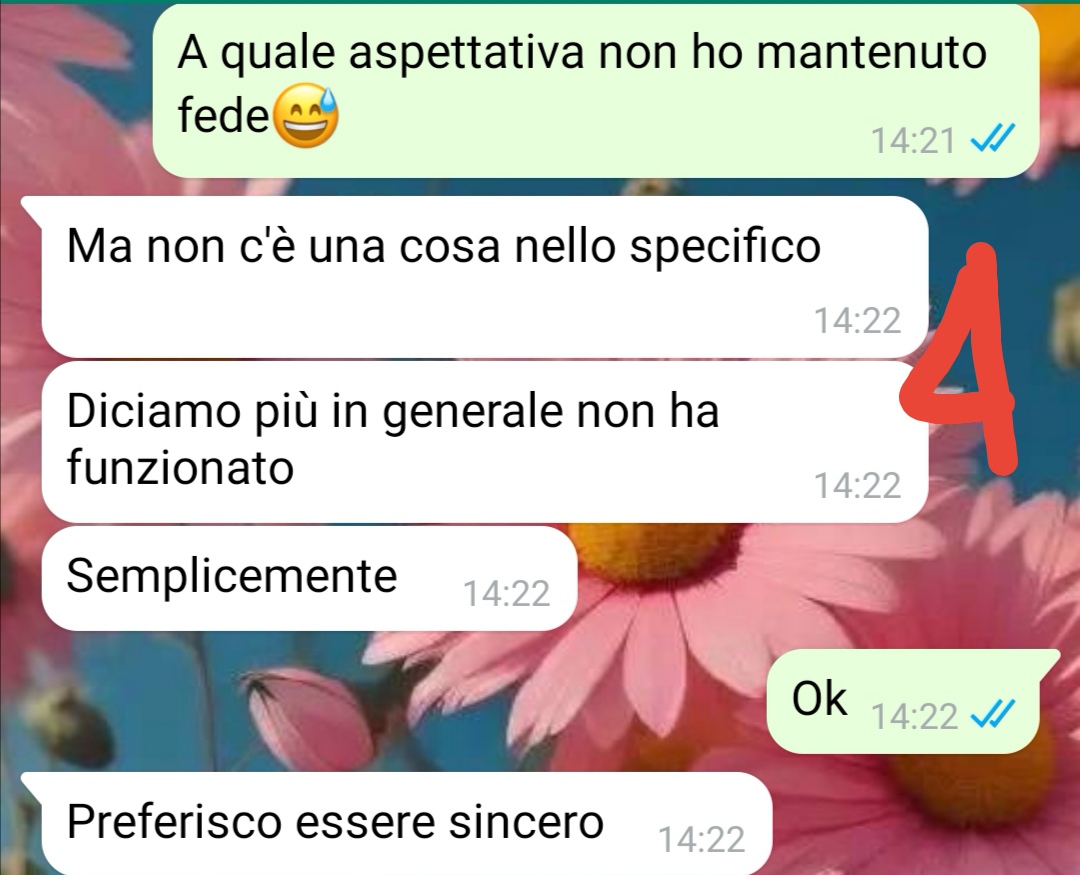This screenshot has height=875, width=1080.
Task: Tap the sweat-smile emoji after "fede"
Action: [307, 118]
